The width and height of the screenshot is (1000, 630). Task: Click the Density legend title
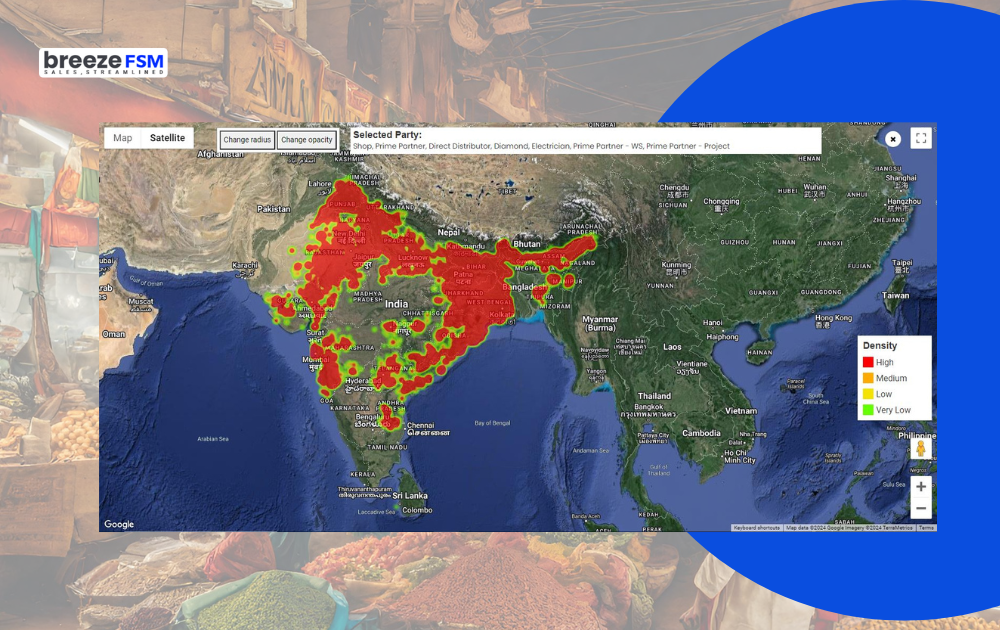[x=880, y=346]
